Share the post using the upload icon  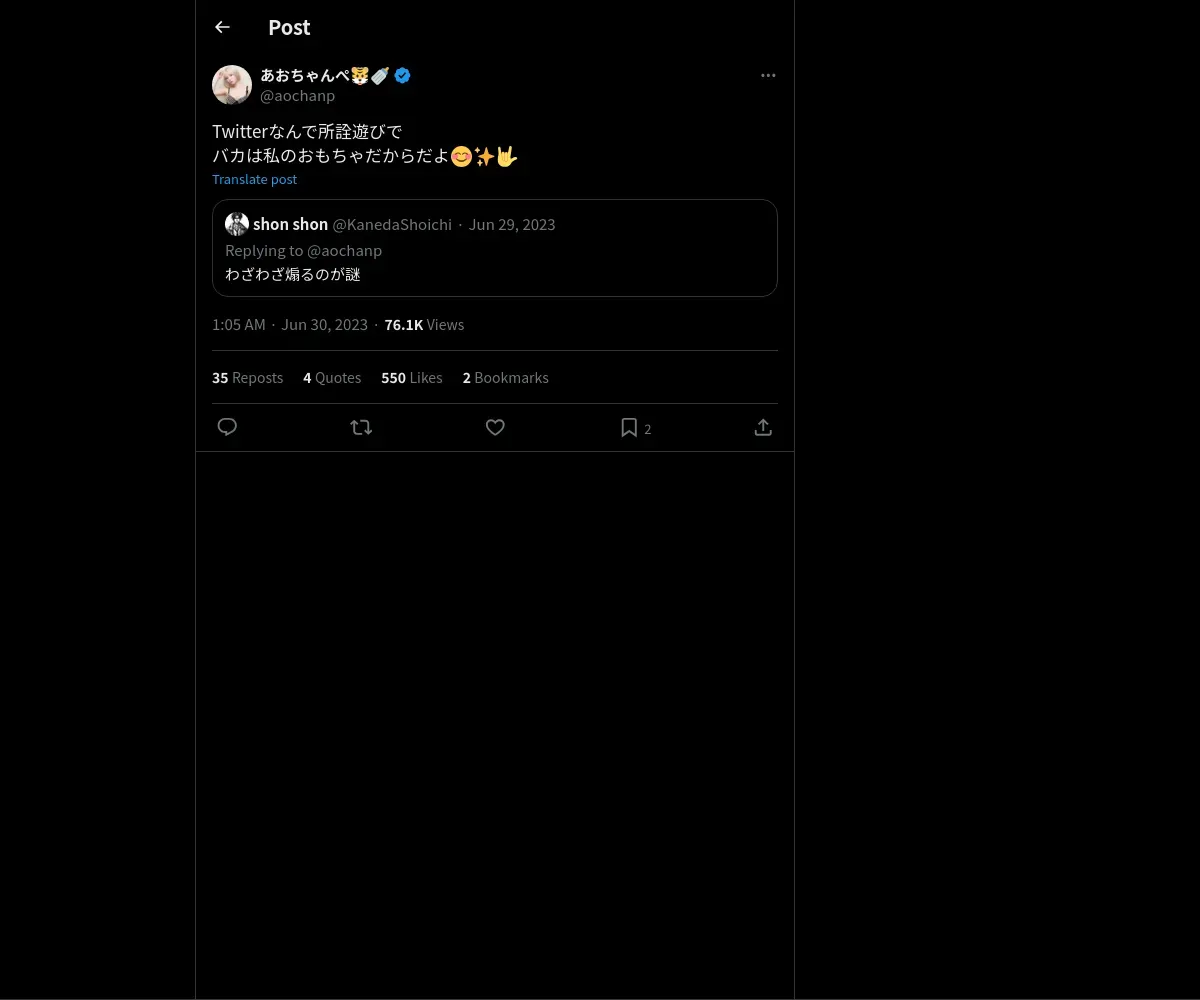(763, 427)
